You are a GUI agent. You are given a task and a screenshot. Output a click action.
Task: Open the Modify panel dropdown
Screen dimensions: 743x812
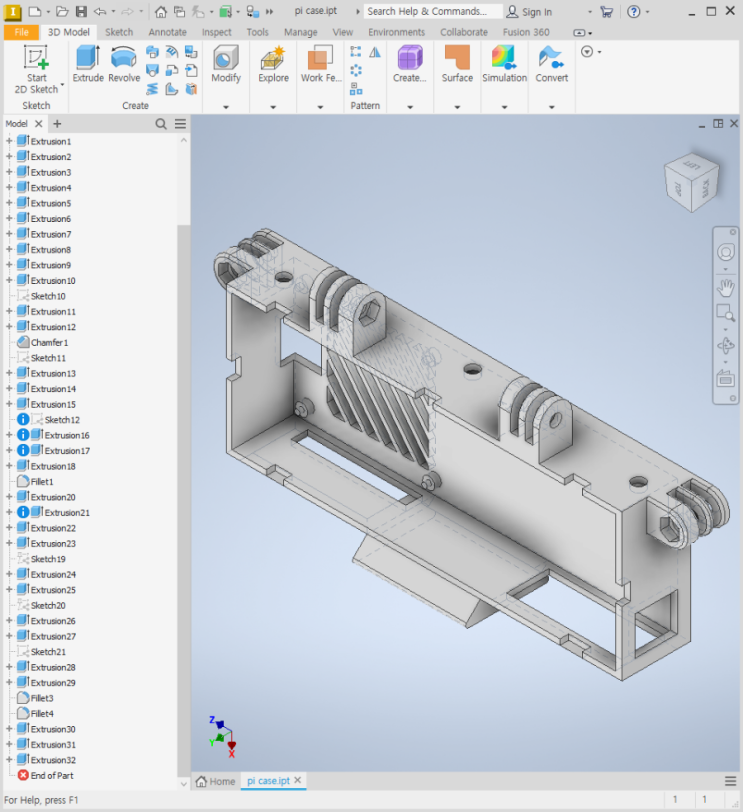coord(226,106)
